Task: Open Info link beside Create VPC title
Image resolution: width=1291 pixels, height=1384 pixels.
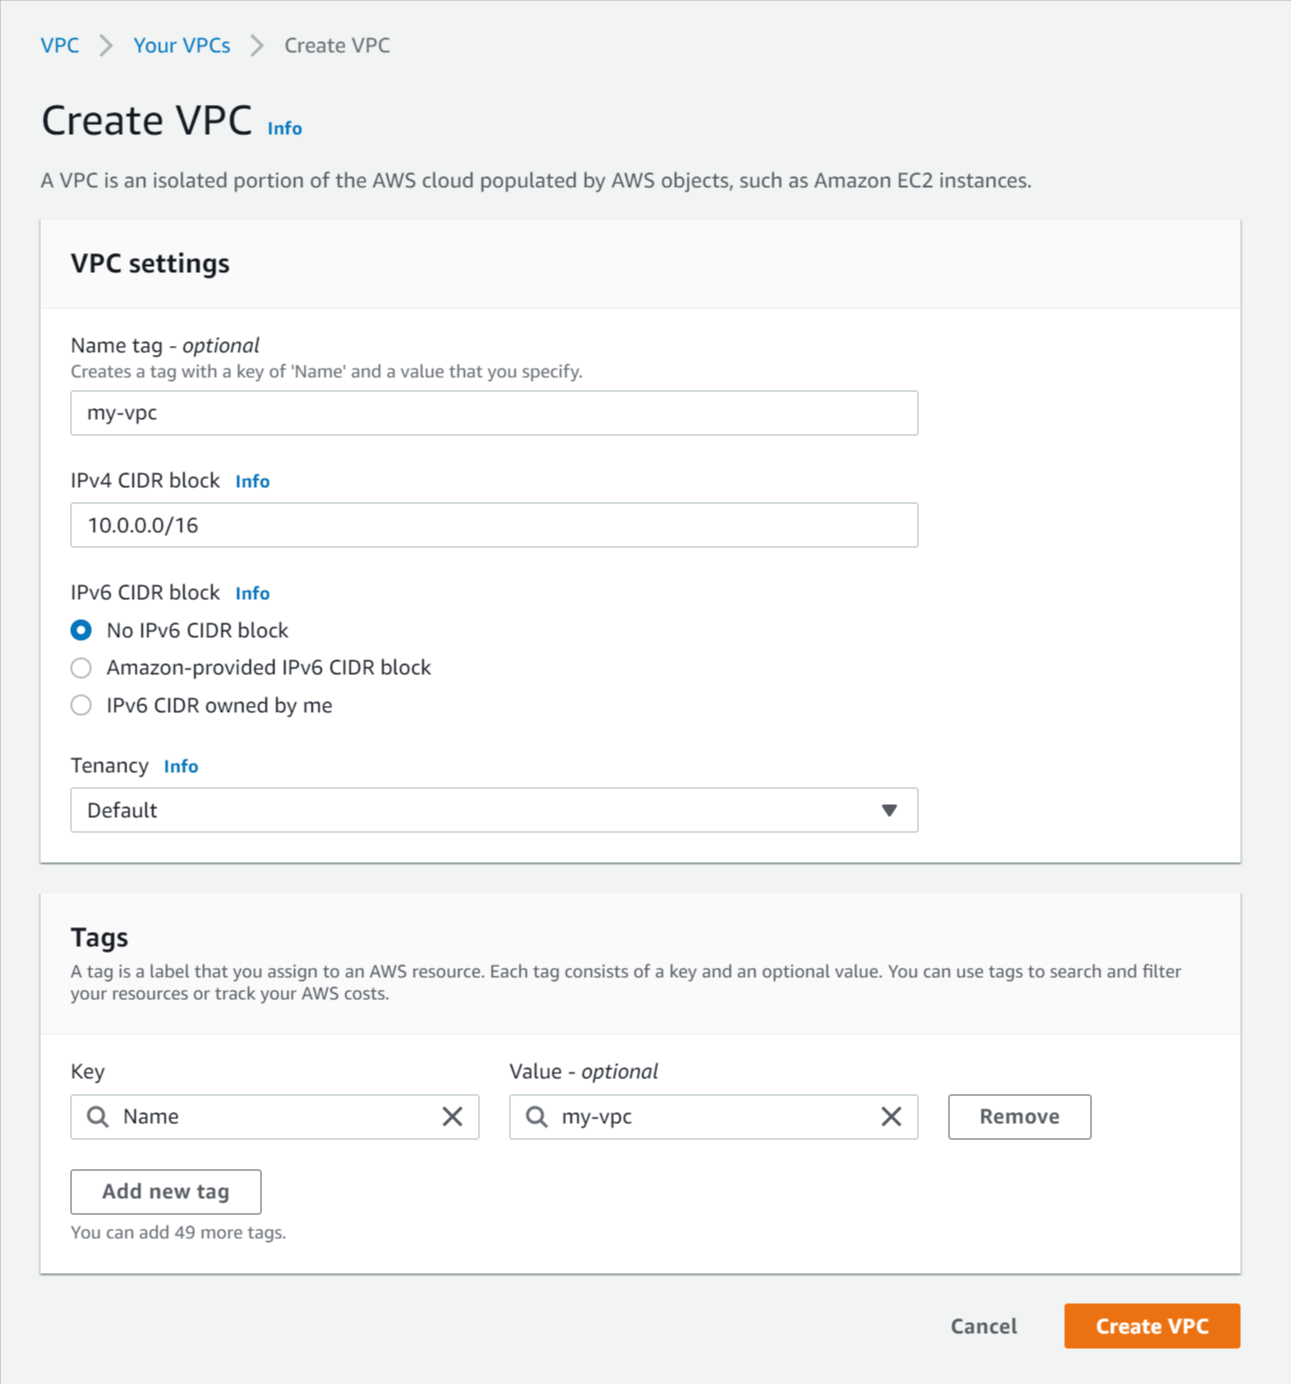Action: [285, 128]
